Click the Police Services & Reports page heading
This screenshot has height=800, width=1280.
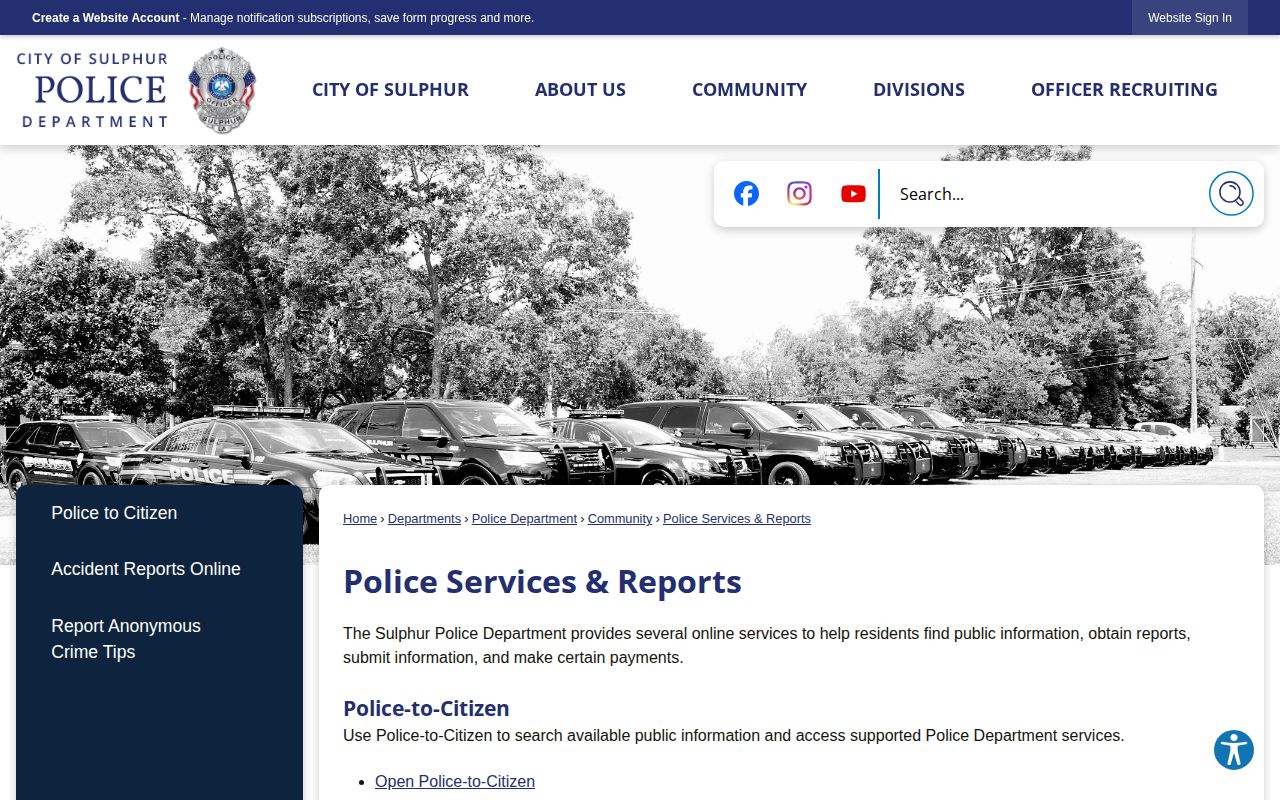[x=542, y=582]
